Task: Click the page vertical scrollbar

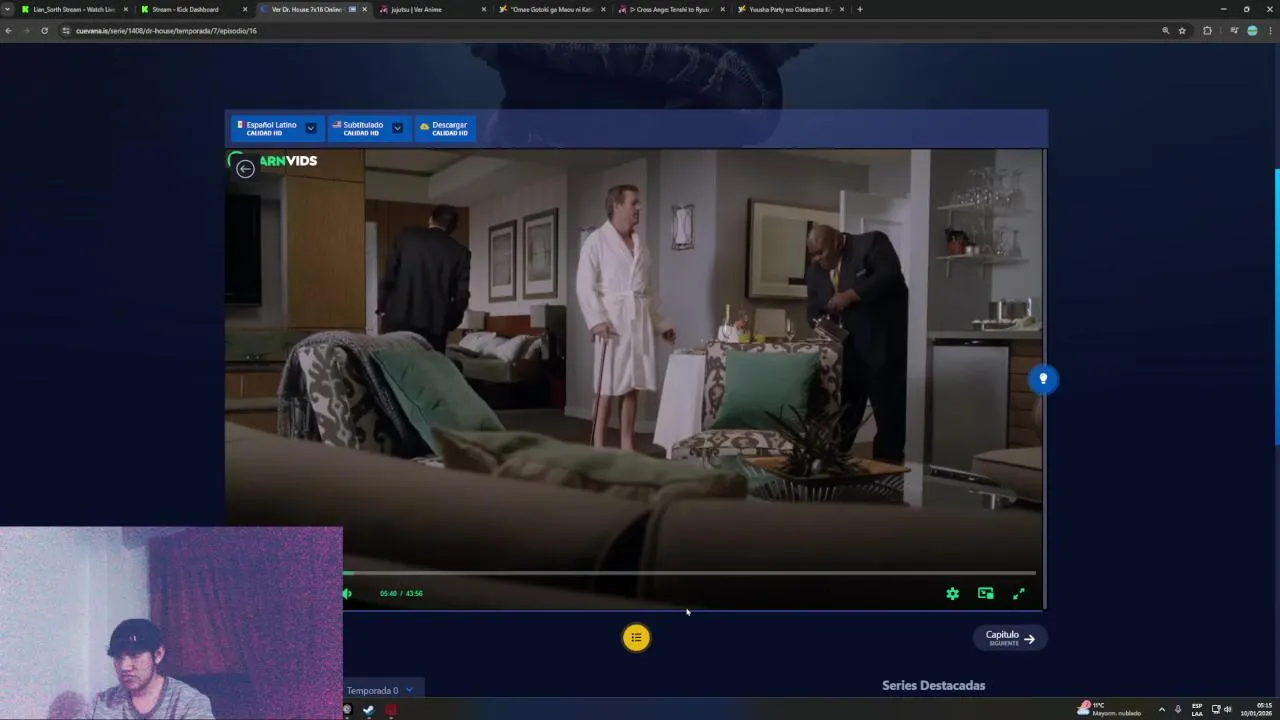Action: pos(1276,307)
